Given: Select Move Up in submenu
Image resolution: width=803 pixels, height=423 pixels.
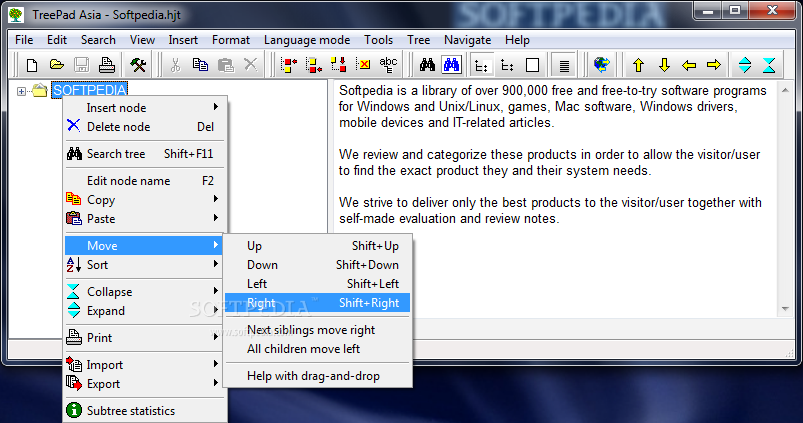Looking at the screenshot, I should [318, 246].
